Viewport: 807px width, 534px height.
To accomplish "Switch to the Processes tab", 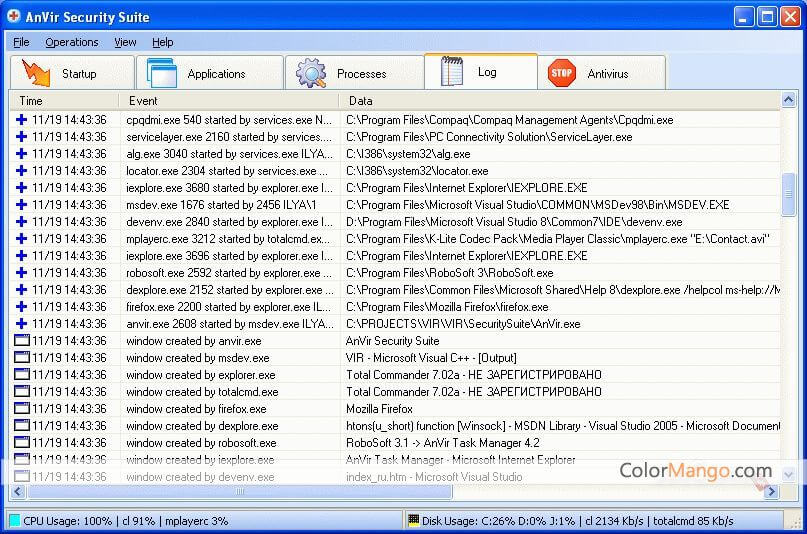I will click(354, 73).
